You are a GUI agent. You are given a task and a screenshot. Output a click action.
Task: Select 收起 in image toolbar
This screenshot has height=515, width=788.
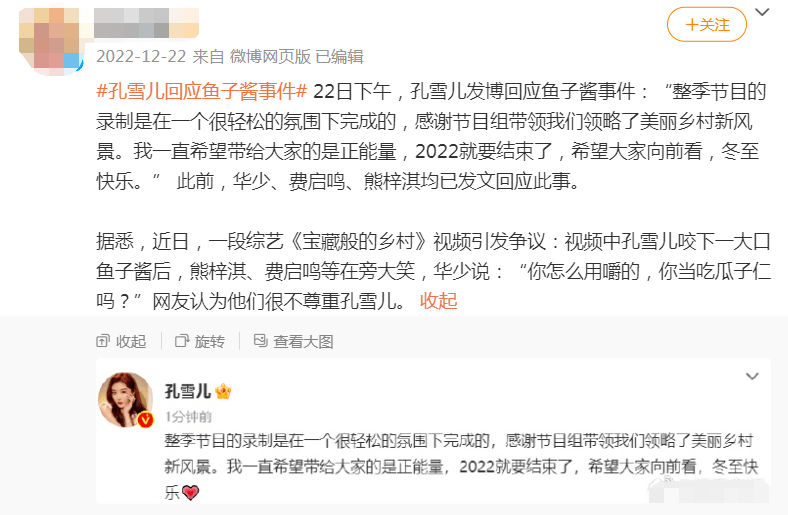(x=131, y=342)
